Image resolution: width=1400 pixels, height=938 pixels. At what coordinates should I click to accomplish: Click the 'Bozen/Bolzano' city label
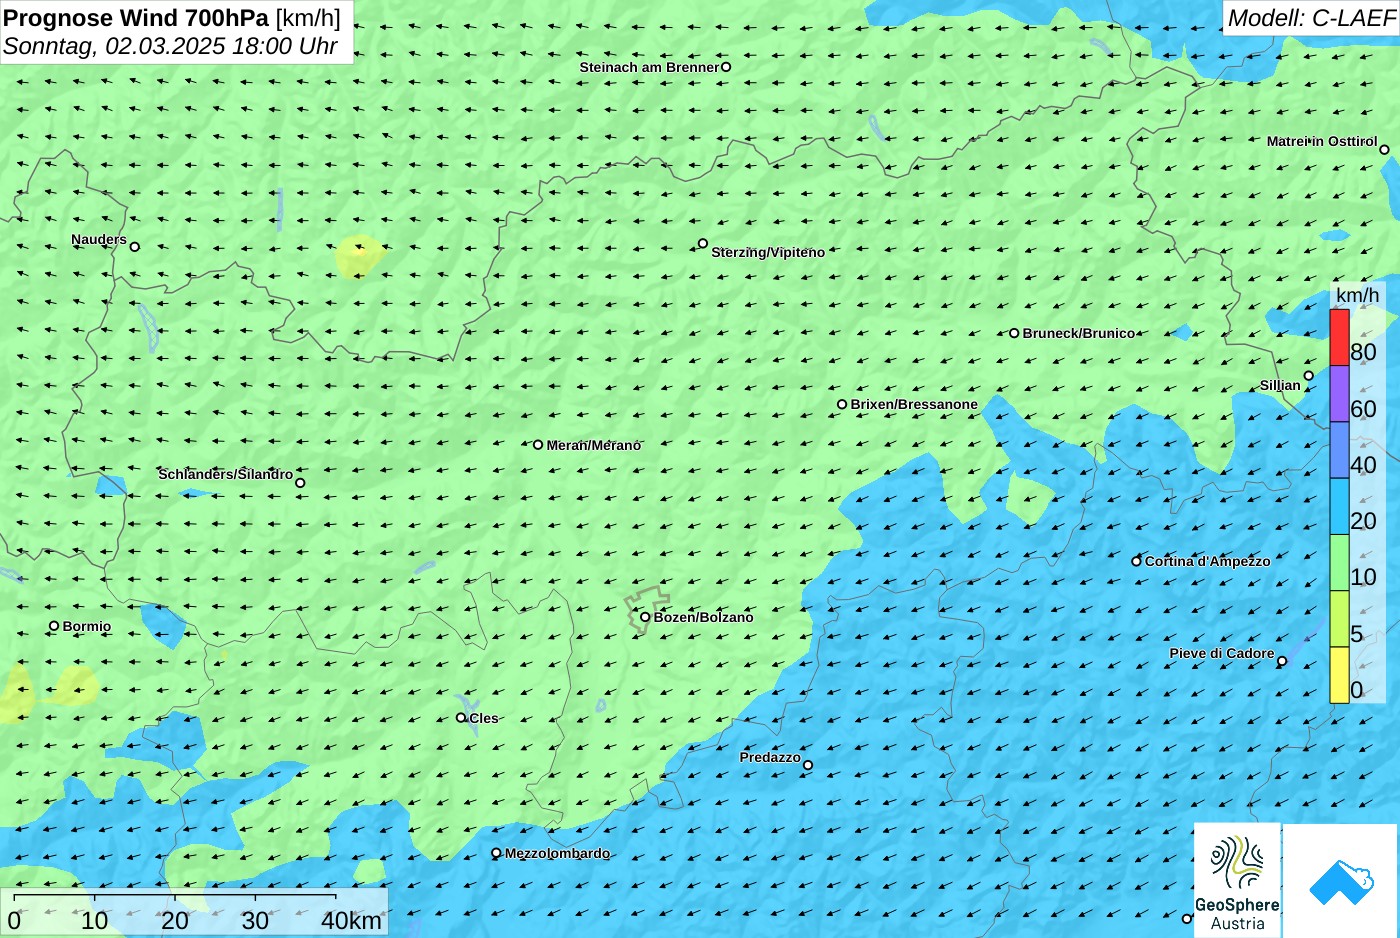pos(704,617)
